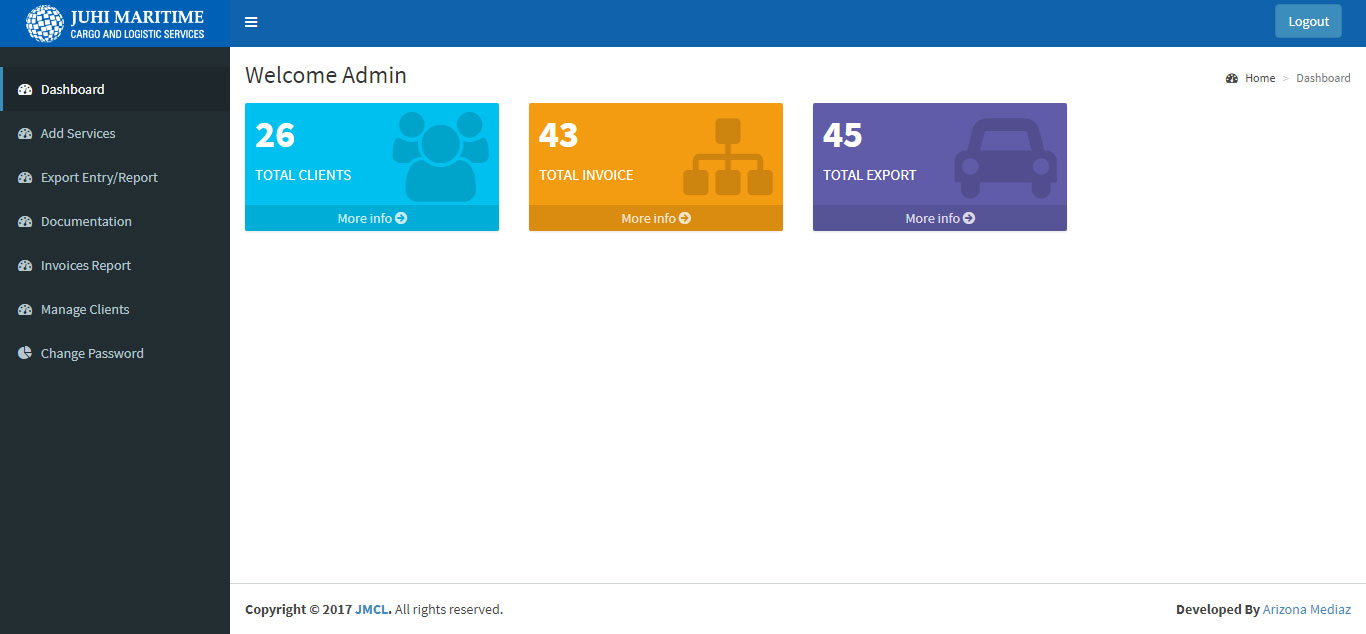The image size is (1366, 634).
Task: Go to the Invoices Report page
Action: click(x=86, y=265)
